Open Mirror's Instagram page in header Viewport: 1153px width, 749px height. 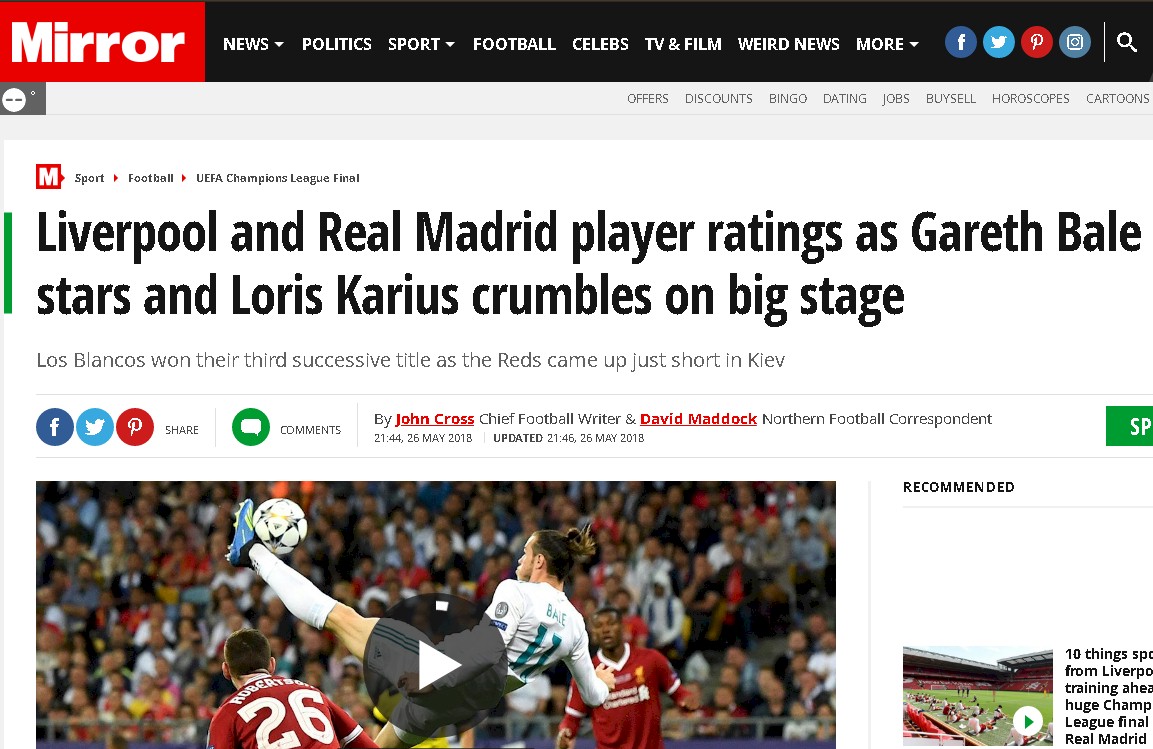(x=1074, y=43)
